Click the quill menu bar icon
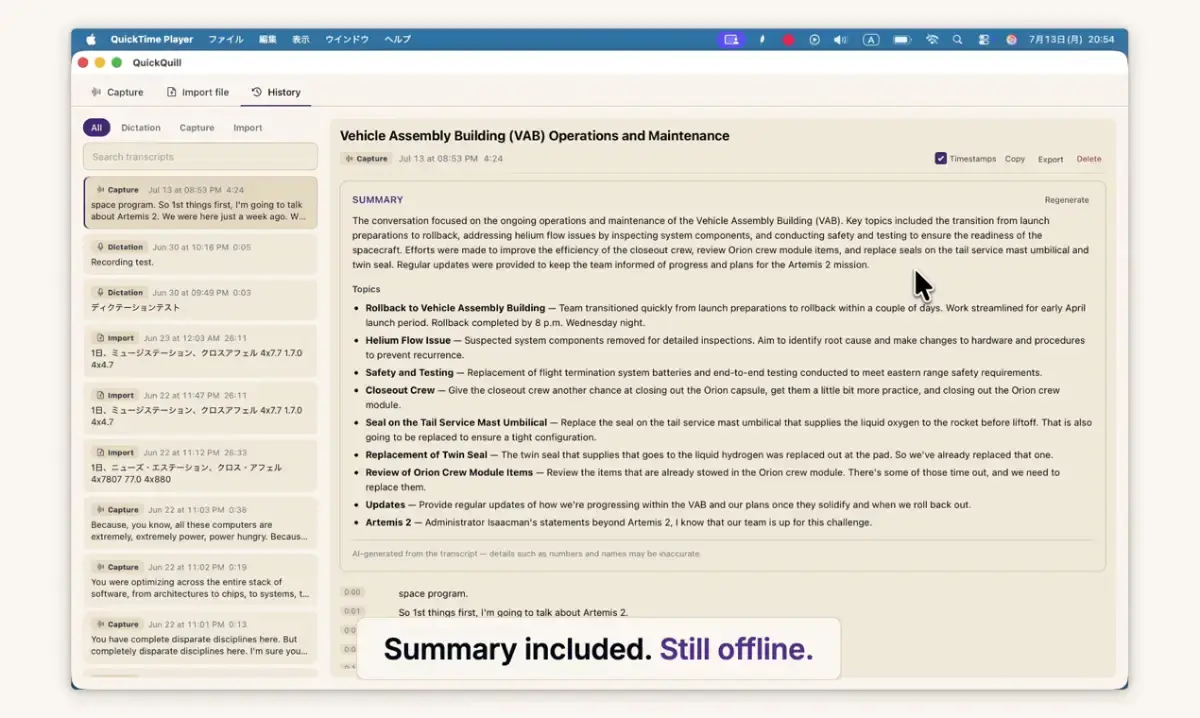This screenshot has height=718, width=1200. click(762, 40)
